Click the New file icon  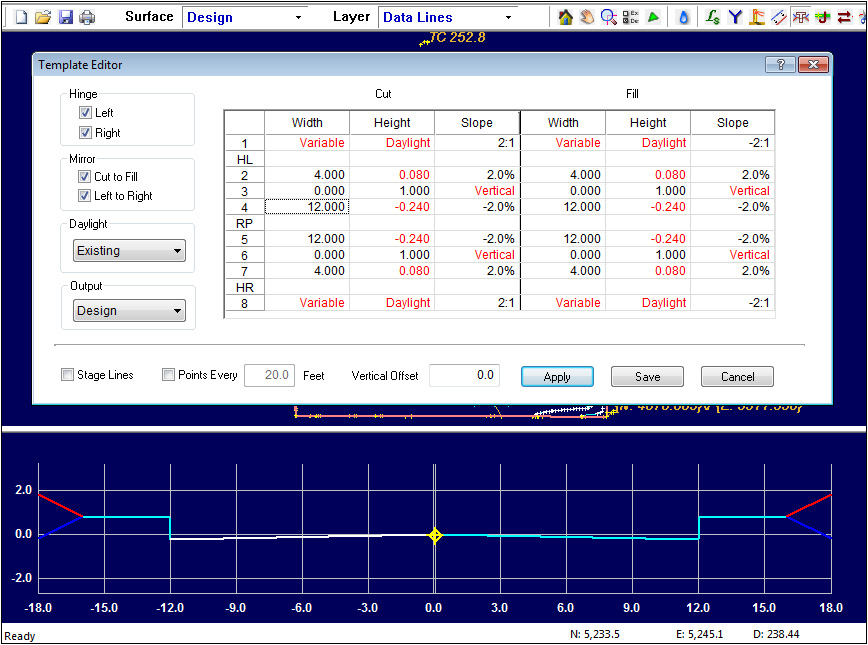click(x=20, y=17)
